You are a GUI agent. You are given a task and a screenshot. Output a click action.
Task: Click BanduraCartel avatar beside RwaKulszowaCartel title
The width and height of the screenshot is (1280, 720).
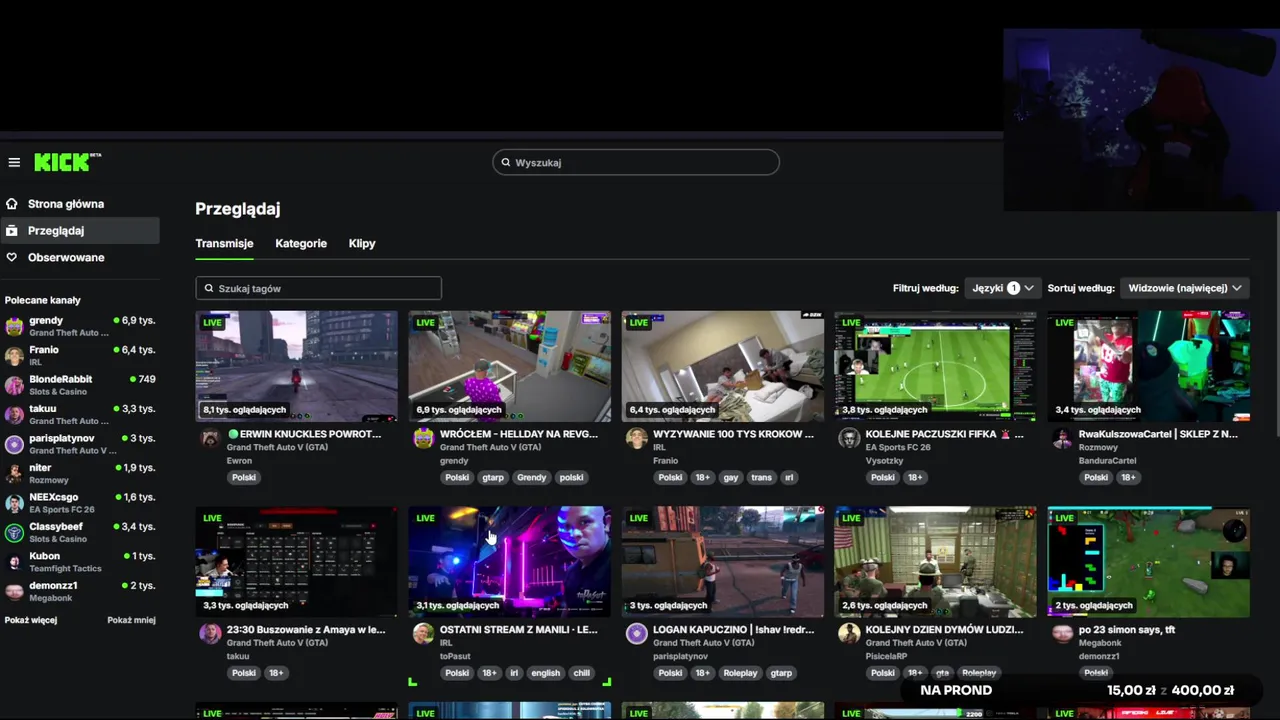(1062, 438)
